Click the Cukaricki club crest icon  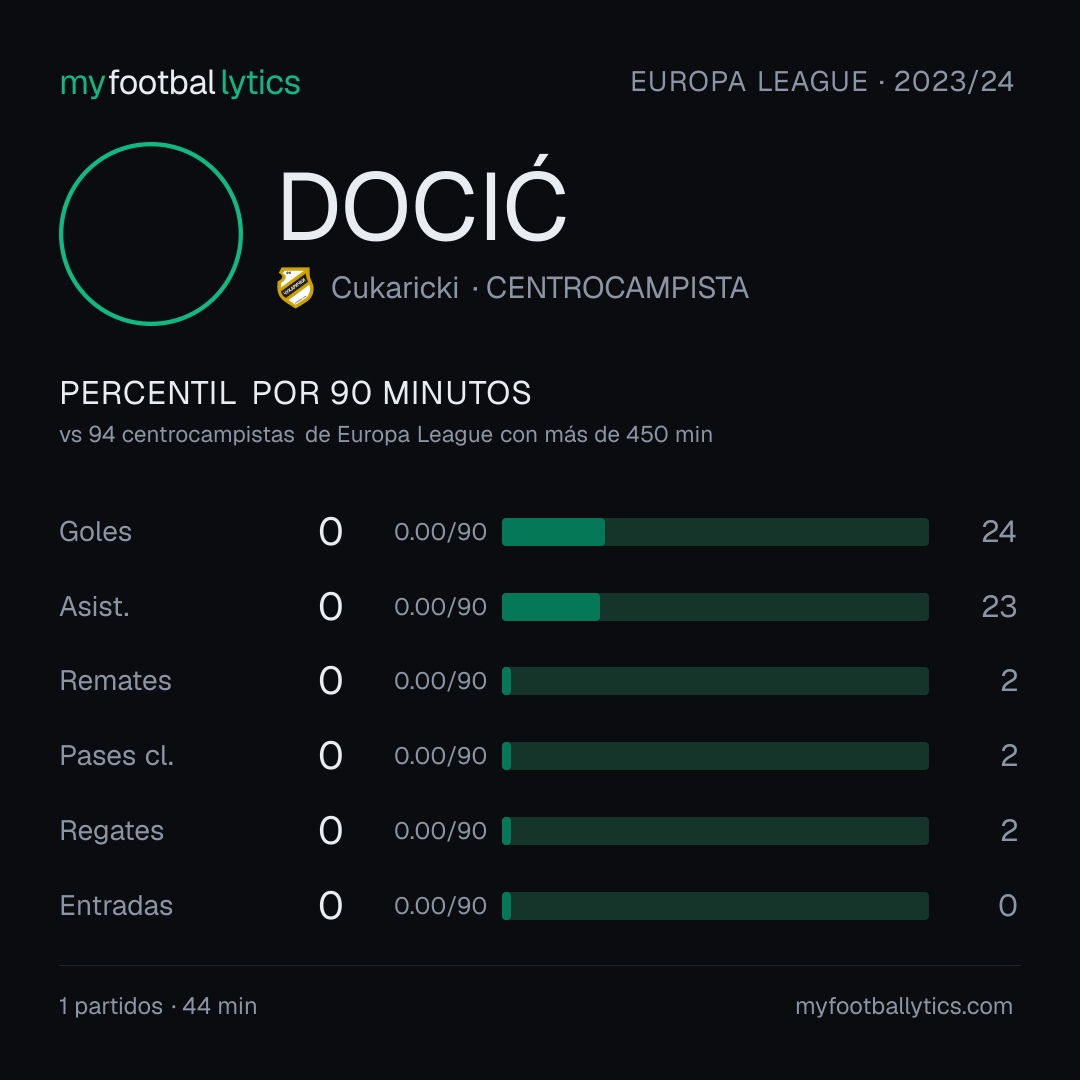tap(295, 287)
